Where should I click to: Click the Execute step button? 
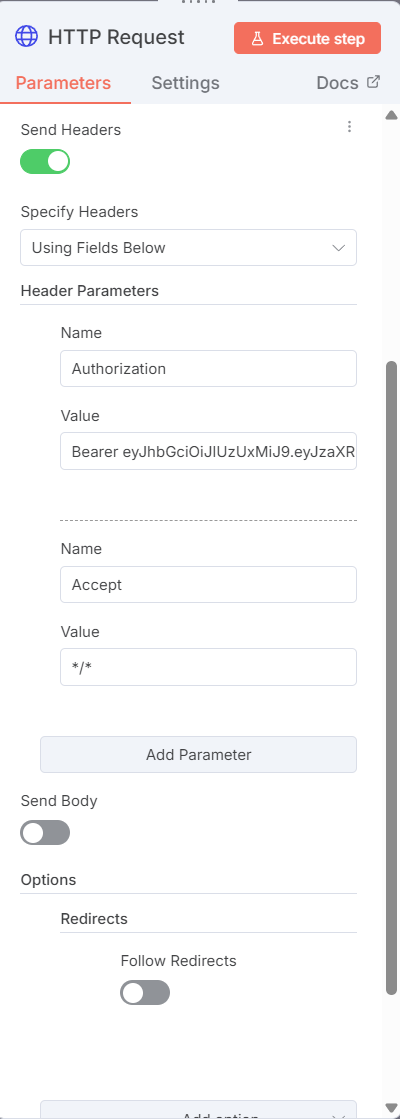coord(307,39)
